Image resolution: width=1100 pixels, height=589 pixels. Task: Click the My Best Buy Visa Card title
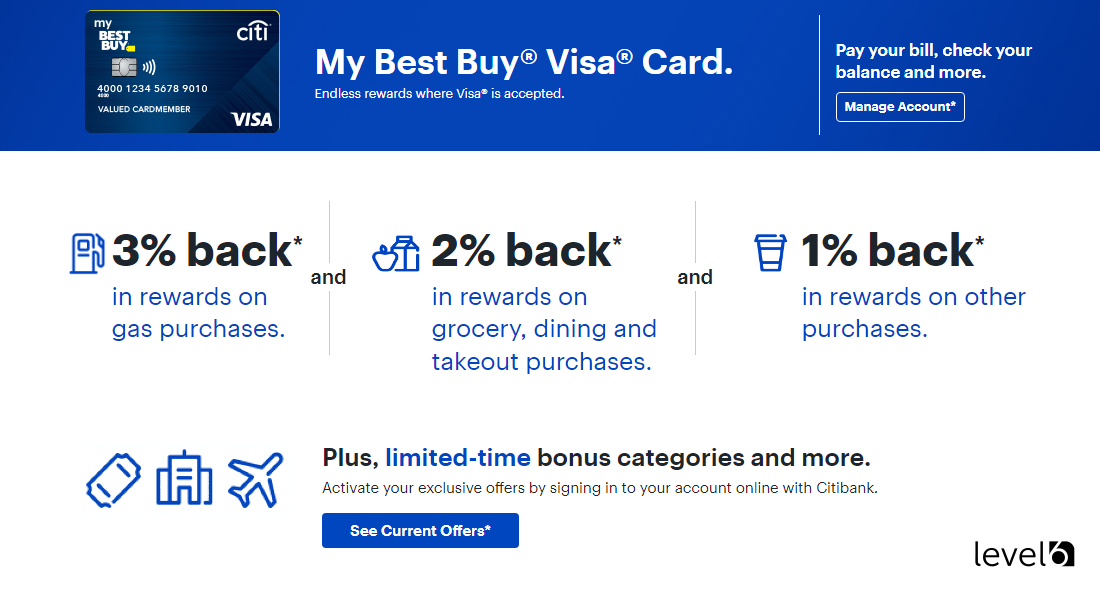coord(524,62)
